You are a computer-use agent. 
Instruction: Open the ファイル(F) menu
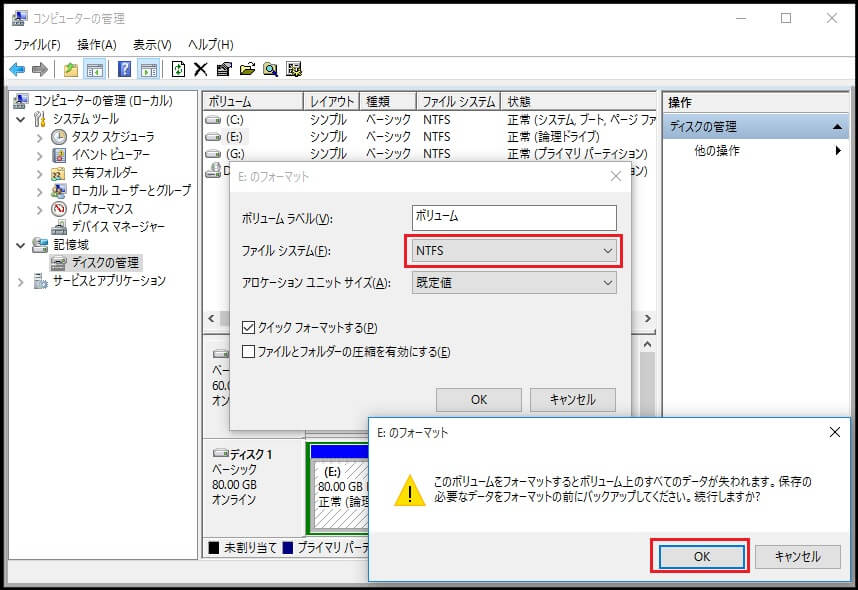(37, 44)
